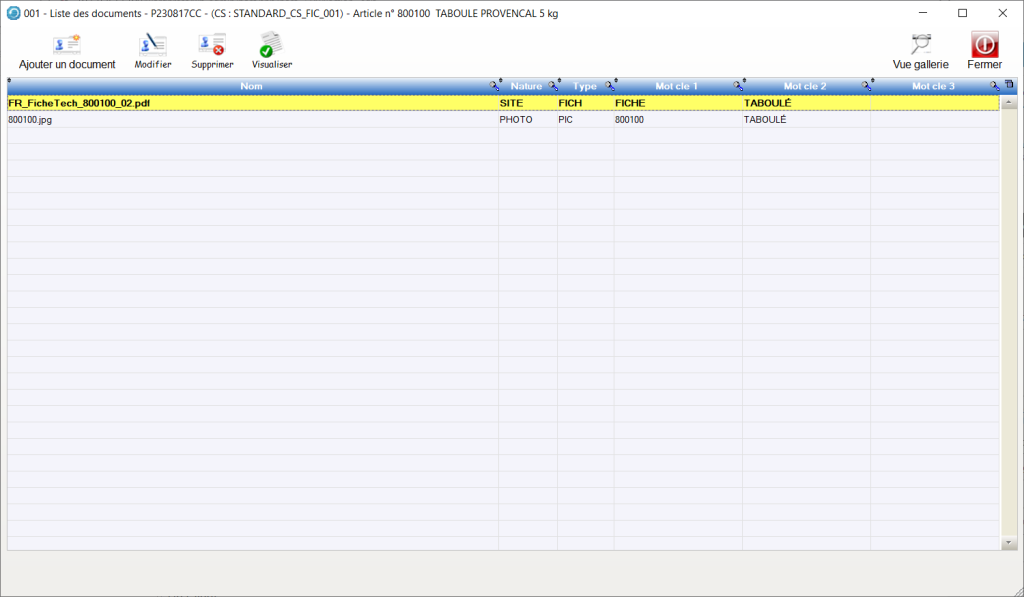The width and height of the screenshot is (1024, 597).
Task: Sort by the Mot cle 2 column header
Action: [x=804, y=86]
